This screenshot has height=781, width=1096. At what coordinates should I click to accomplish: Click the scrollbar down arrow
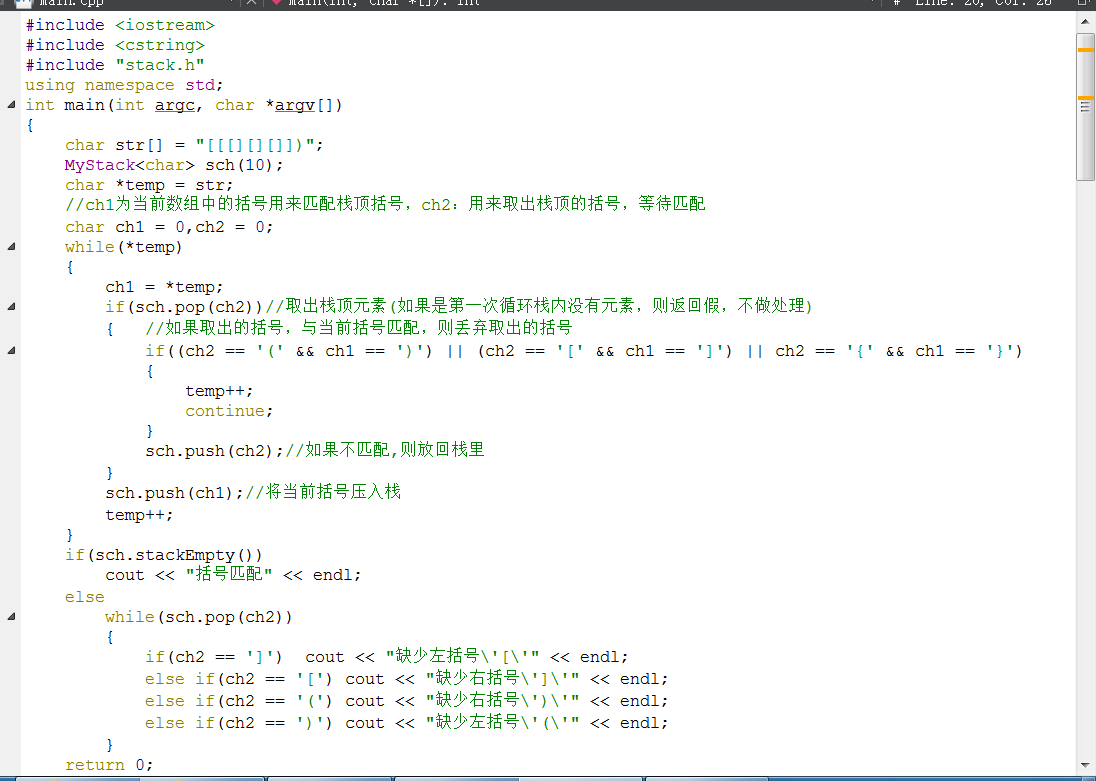pyautogui.click(x=1085, y=767)
